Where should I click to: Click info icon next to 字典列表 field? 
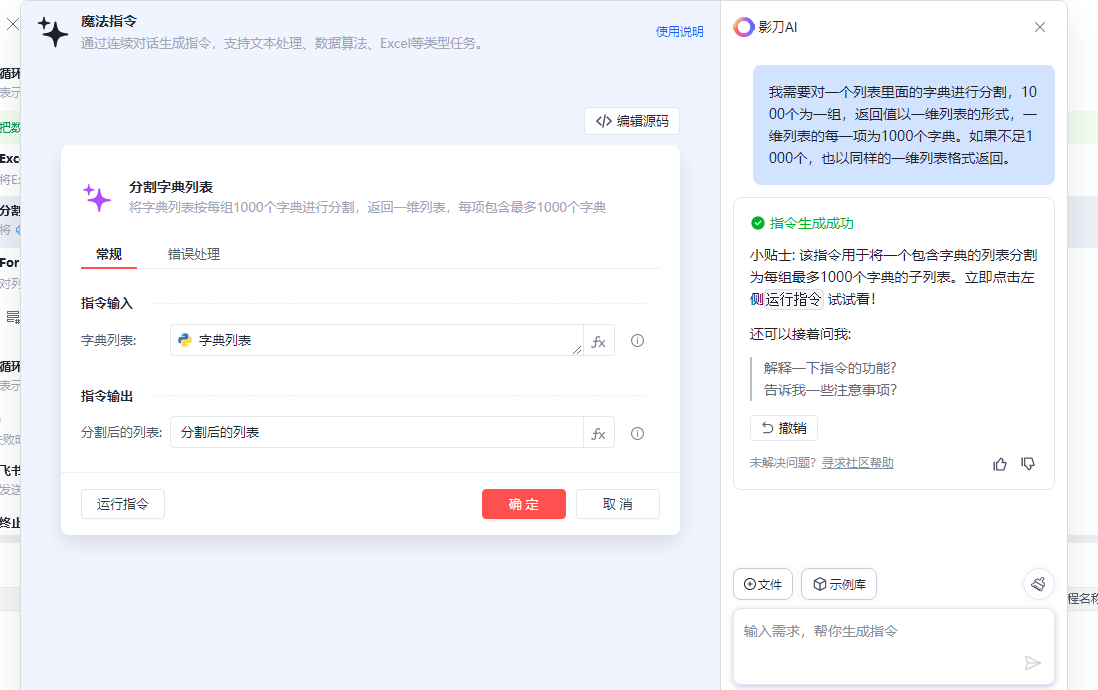pos(637,341)
